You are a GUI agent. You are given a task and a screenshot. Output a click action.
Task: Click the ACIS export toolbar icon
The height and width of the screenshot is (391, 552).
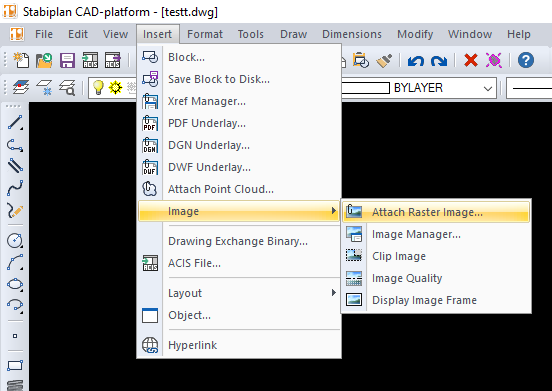coord(113,60)
